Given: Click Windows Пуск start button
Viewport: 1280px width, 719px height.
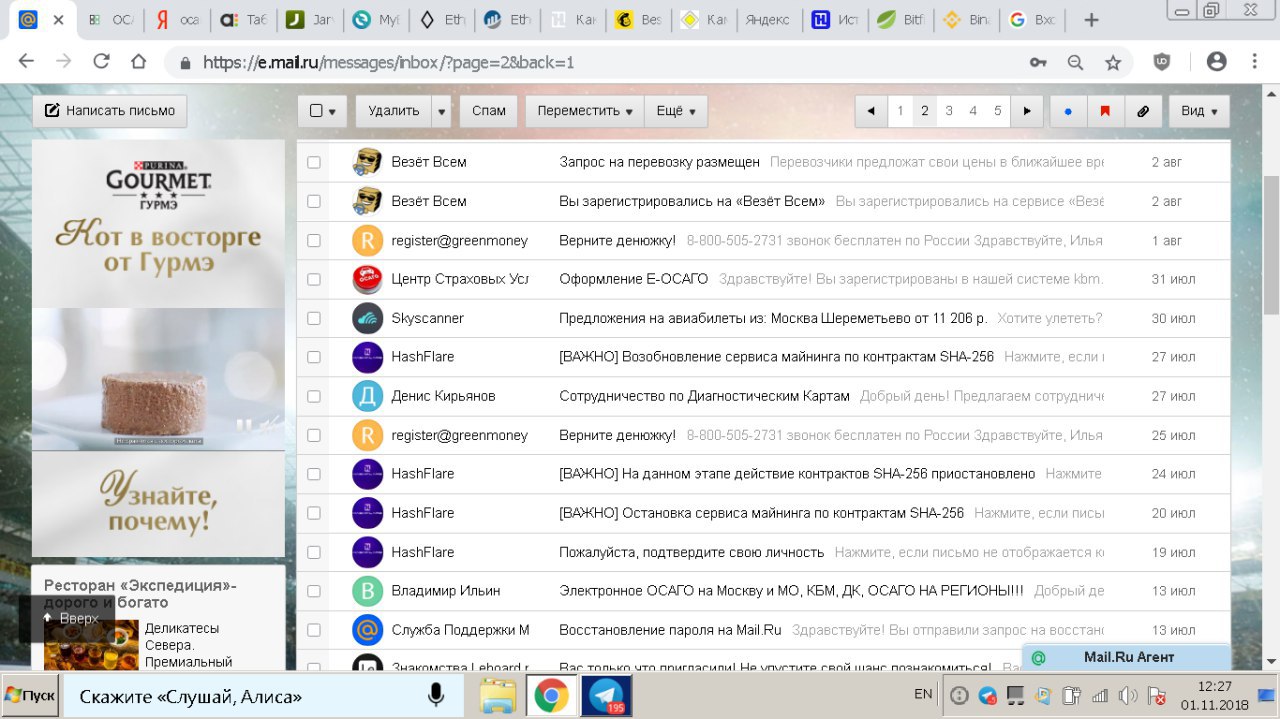Looking at the screenshot, I should 30,696.
